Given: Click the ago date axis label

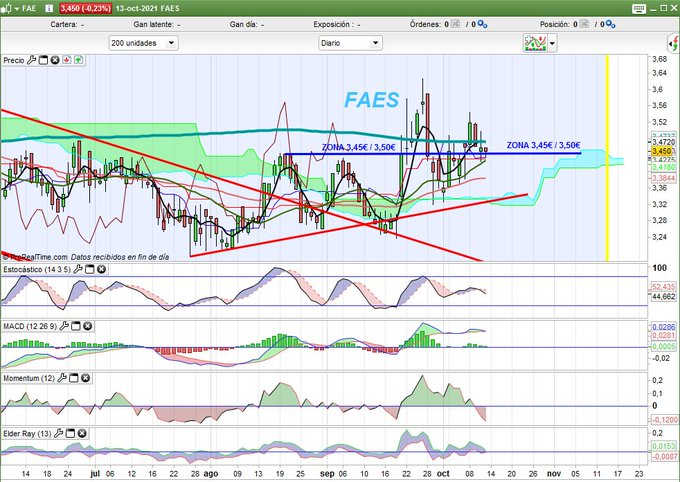Looking at the screenshot, I should 211,474.
